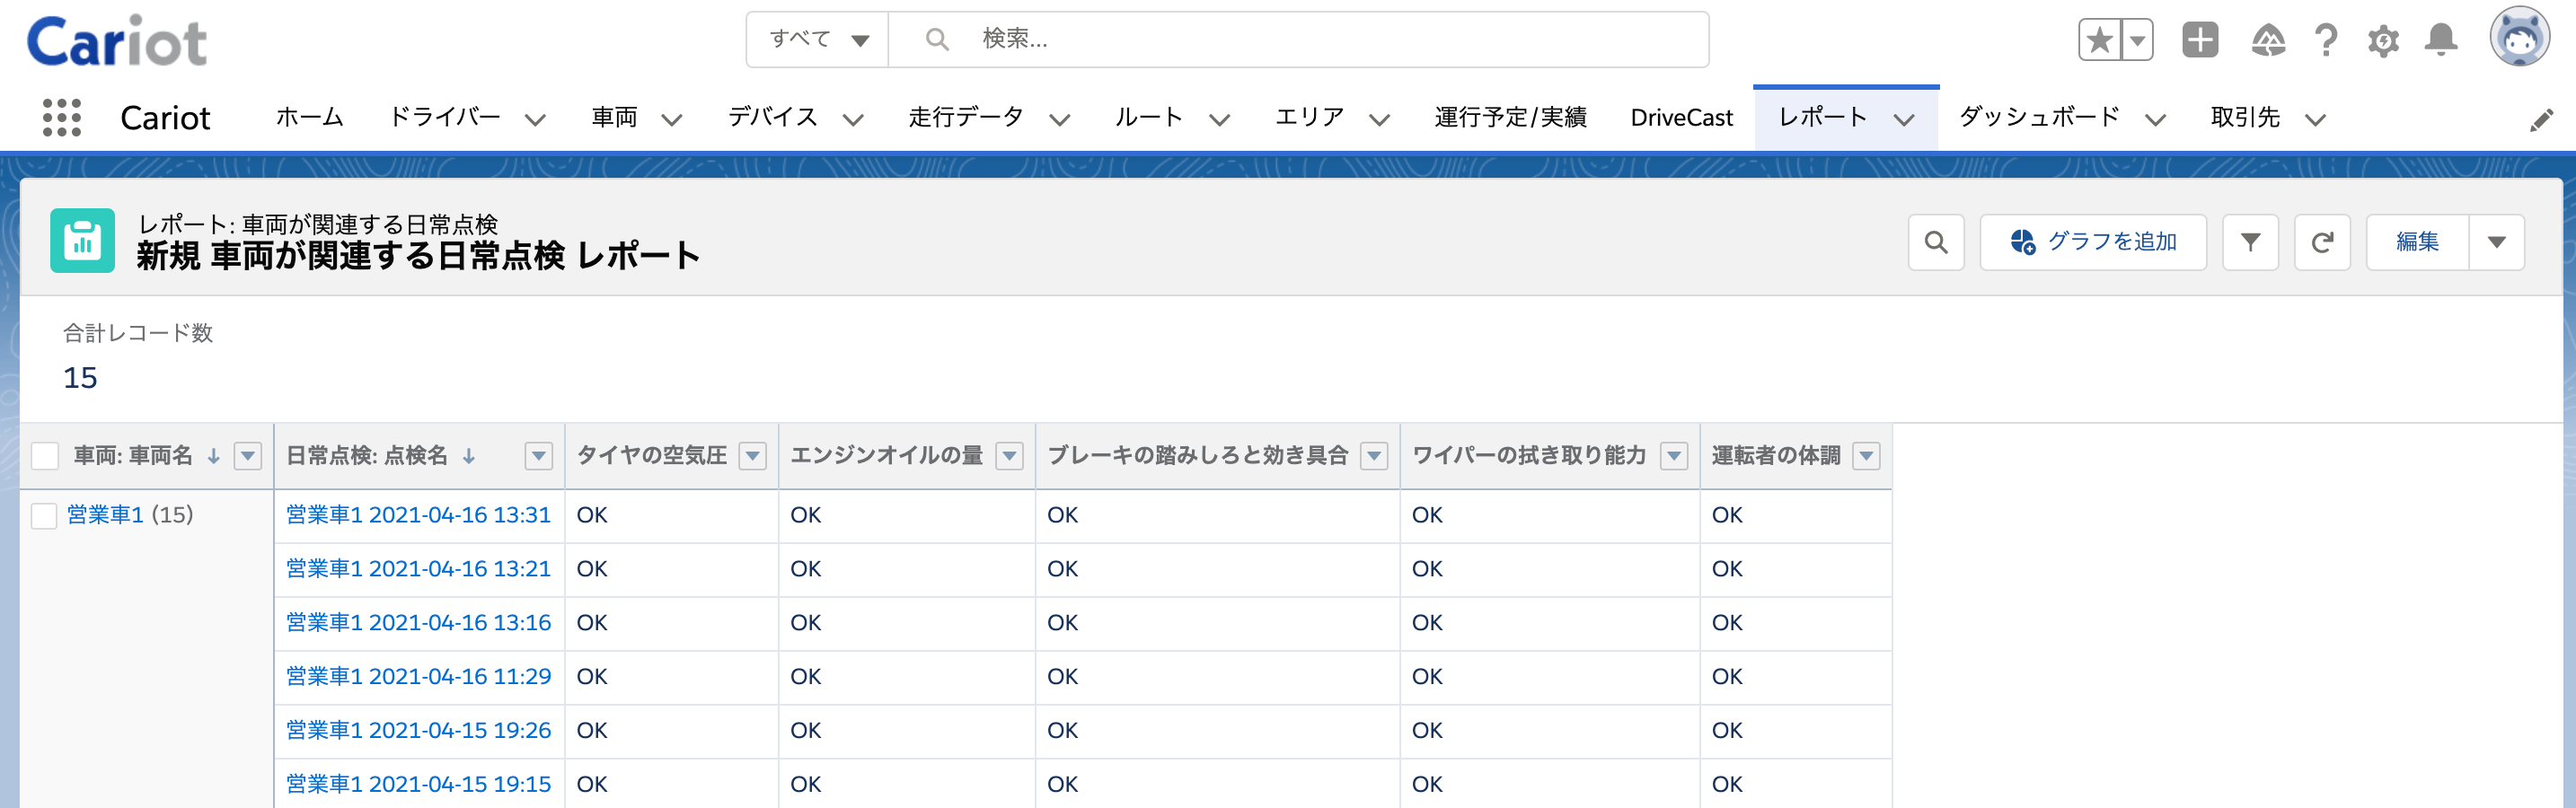Open the エリア tab

click(1310, 118)
